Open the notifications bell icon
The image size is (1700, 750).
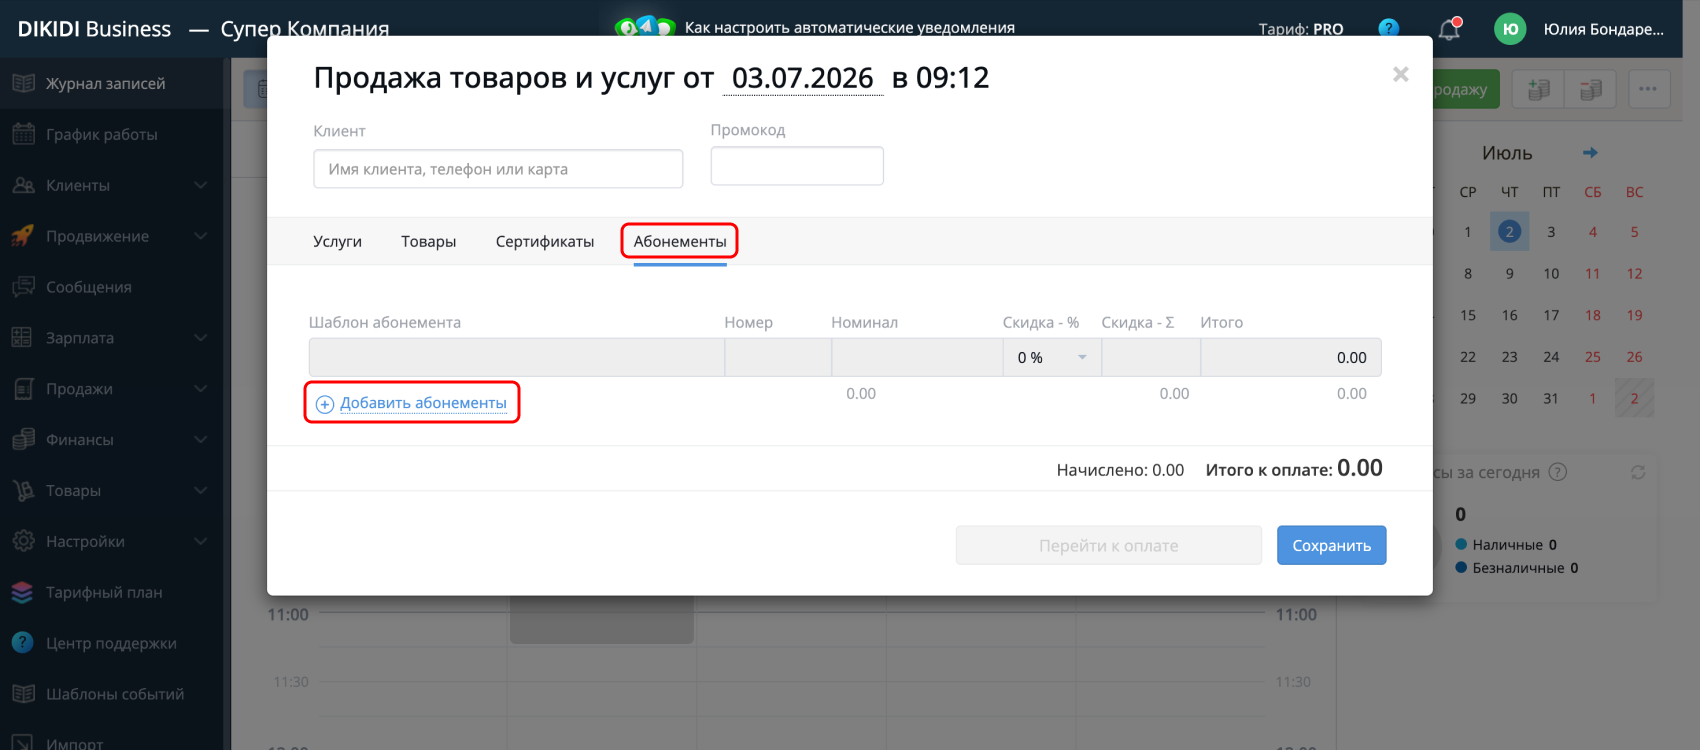pos(1449,29)
